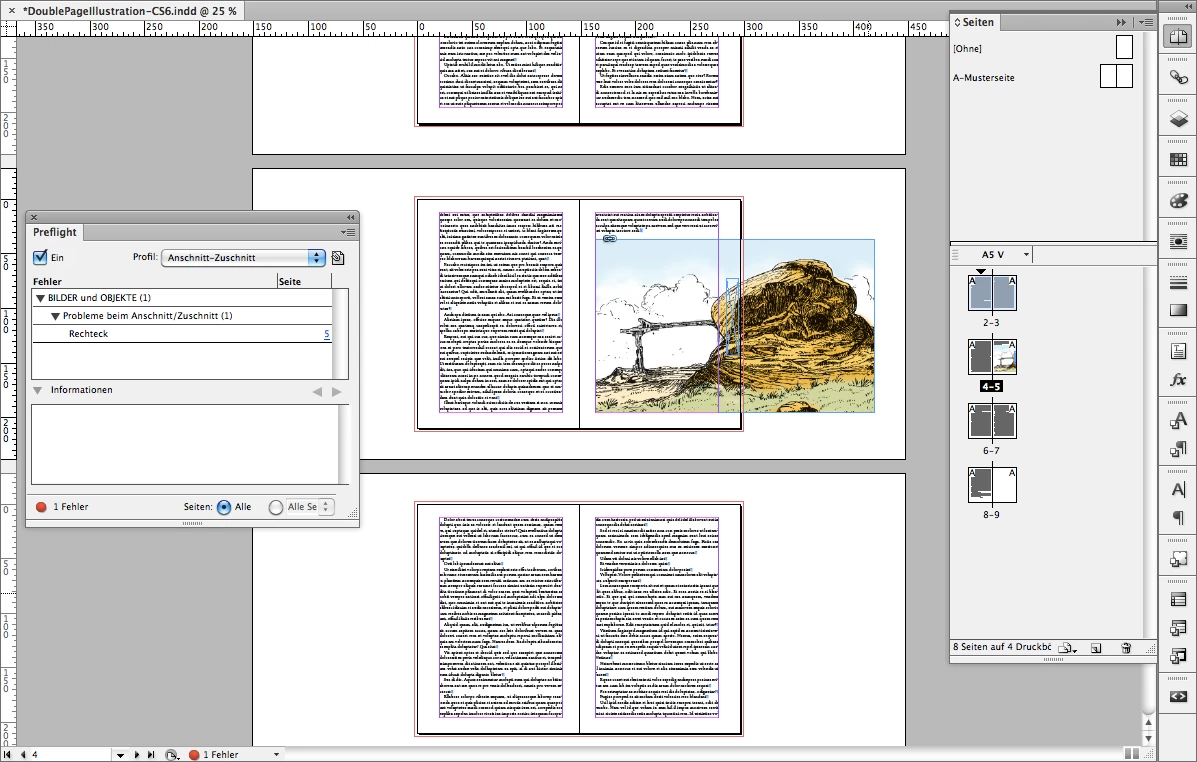Open the Pages panel icon in dock
The height and width of the screenshot is (762, 1197).
click(x=1178, y=36)
